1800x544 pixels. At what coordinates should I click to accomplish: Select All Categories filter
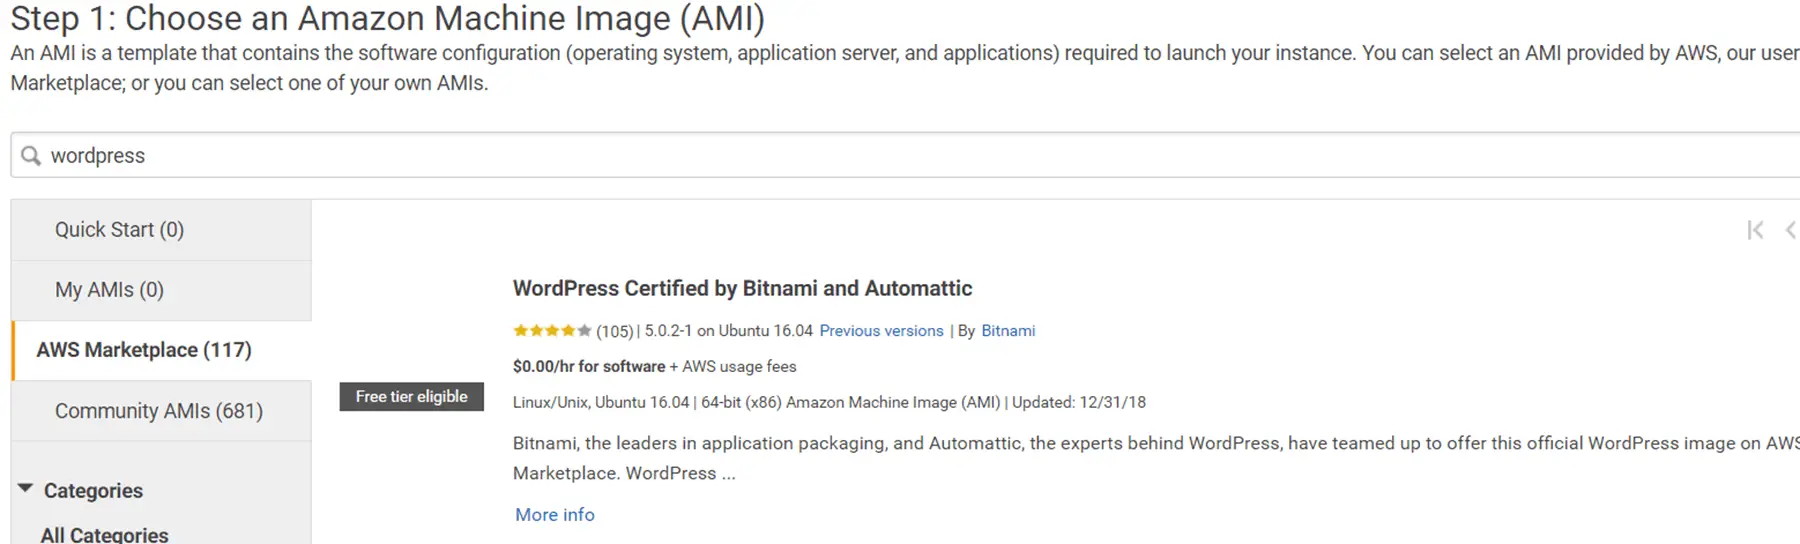coord(105,535)
